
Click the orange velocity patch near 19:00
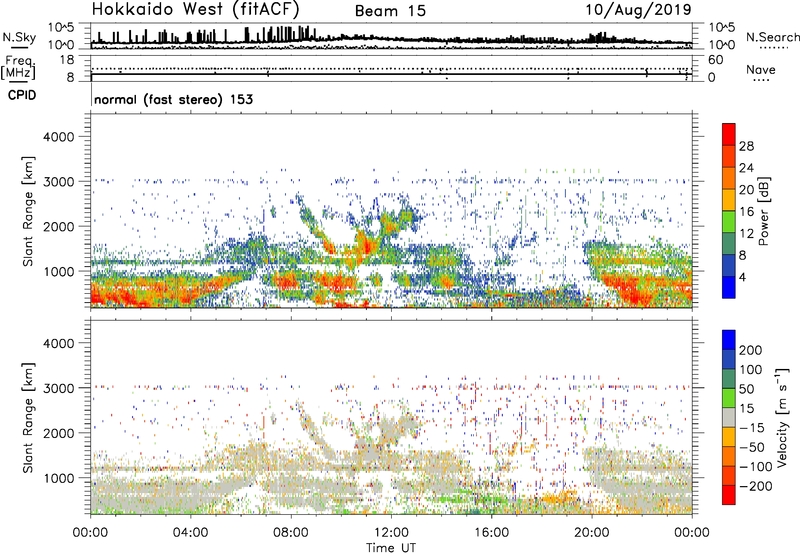[559, 497]
